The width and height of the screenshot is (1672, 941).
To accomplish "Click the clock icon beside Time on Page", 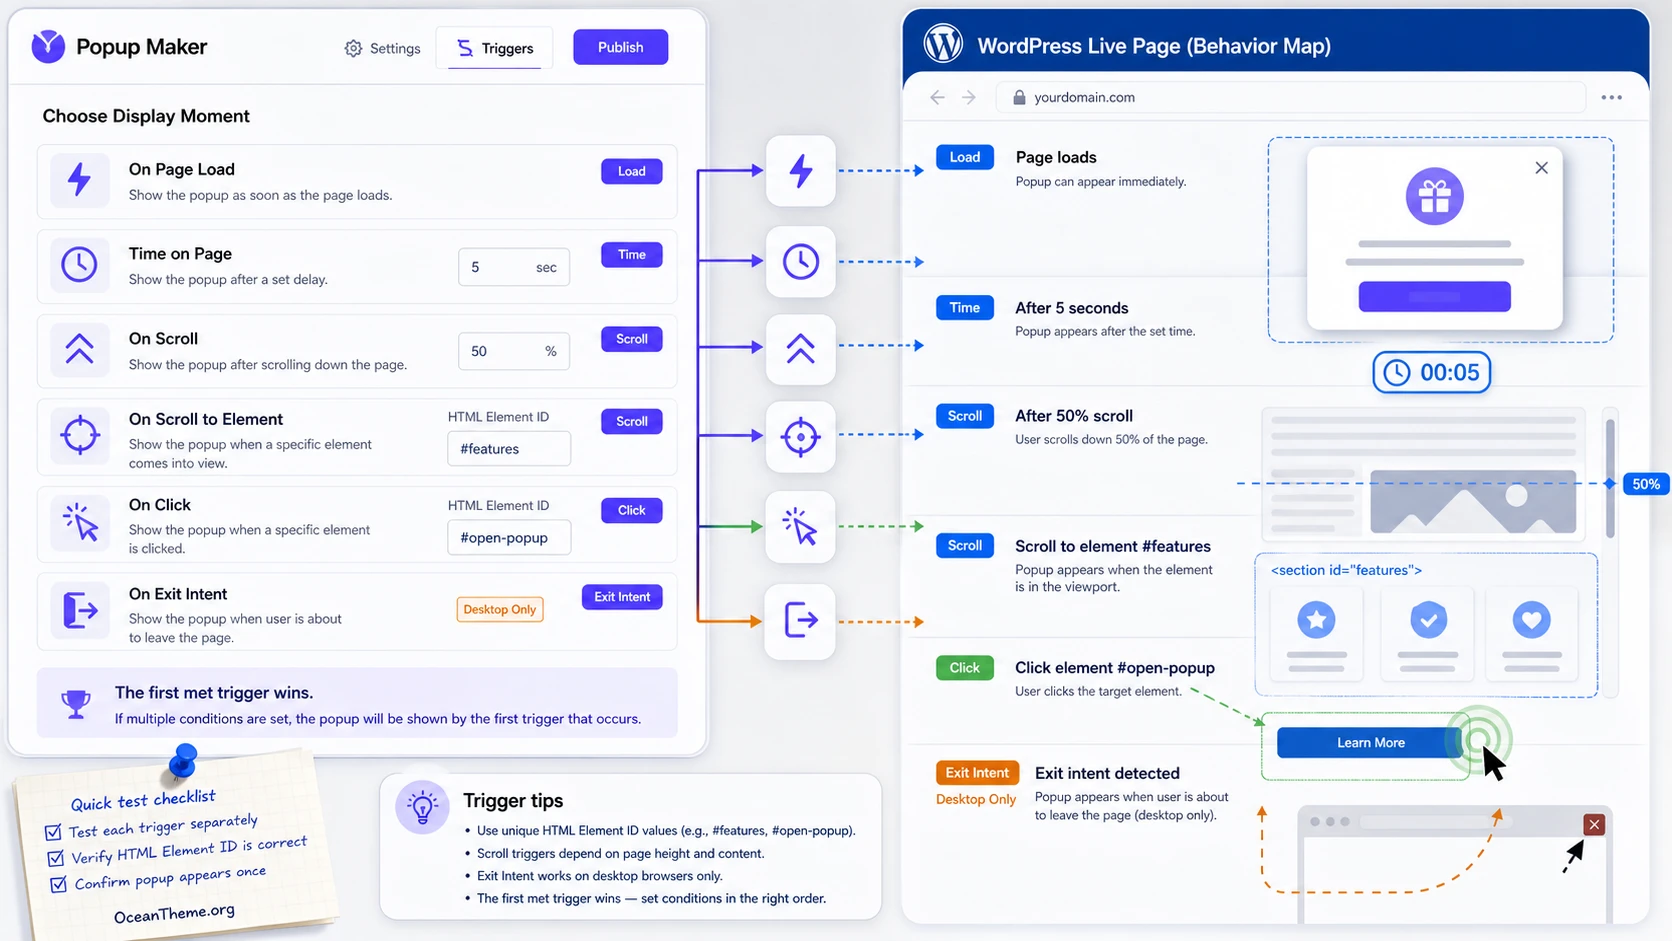I will pos(79,265).
